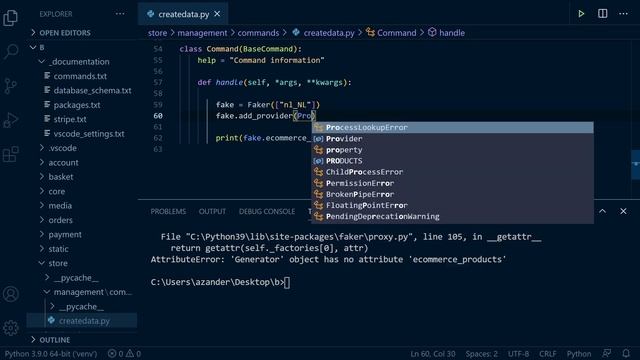640x360 pixels.
Task: Close the createdata.py tab
Action: (217, 14)
